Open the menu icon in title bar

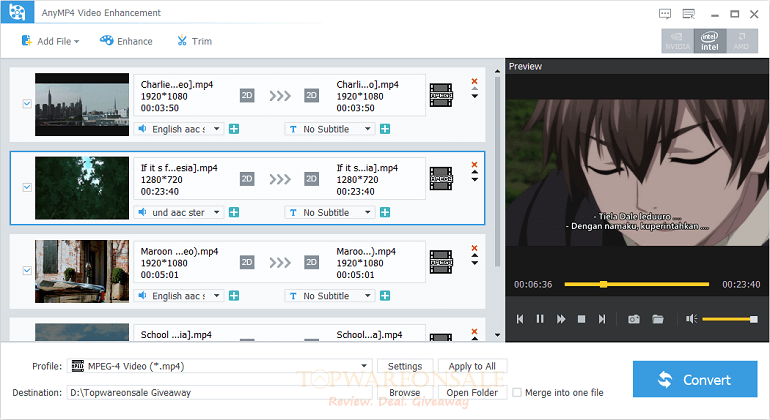(689, 14)
